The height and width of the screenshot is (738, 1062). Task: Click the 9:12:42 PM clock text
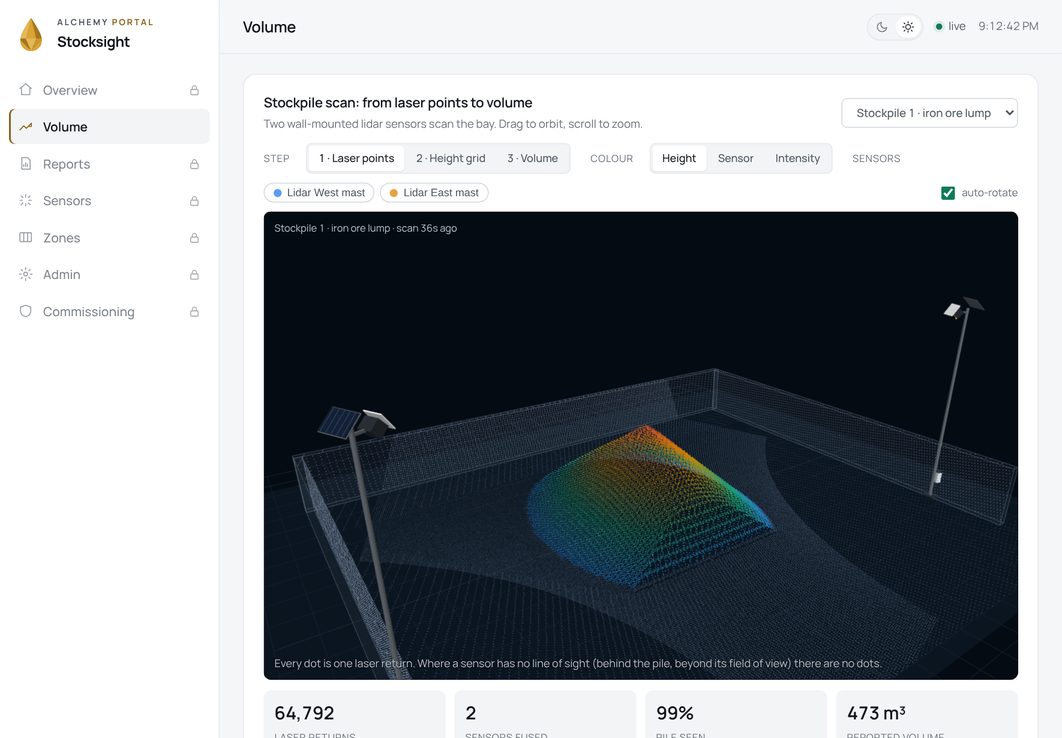click(1008, 26)
